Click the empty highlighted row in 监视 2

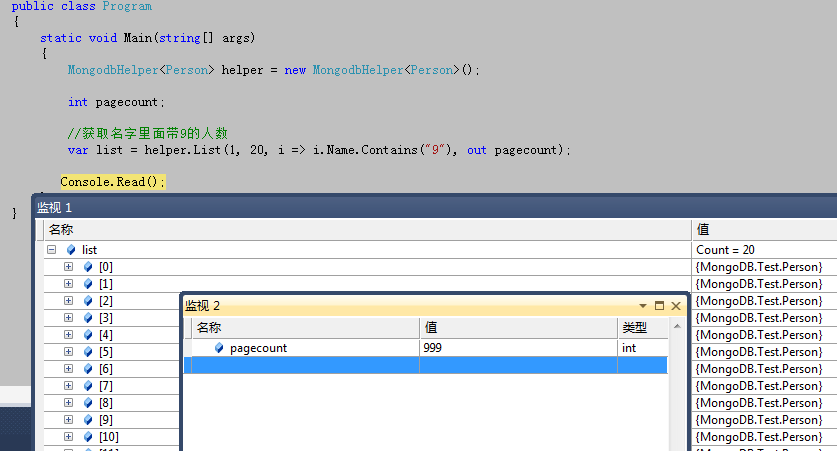click(x=425, y=366)
